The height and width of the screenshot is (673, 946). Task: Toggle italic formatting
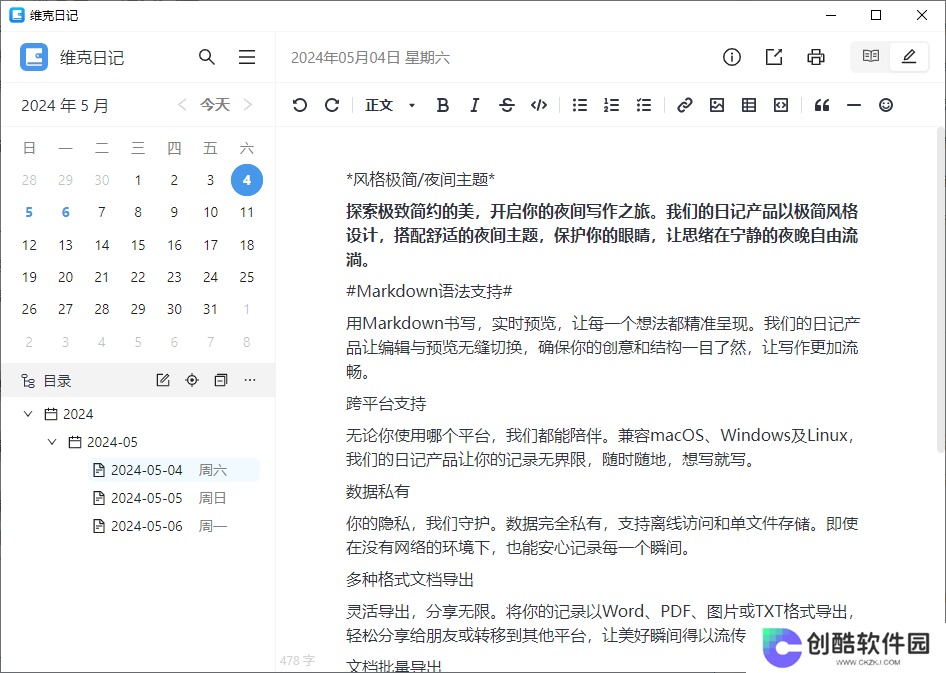tap(475, 105)
